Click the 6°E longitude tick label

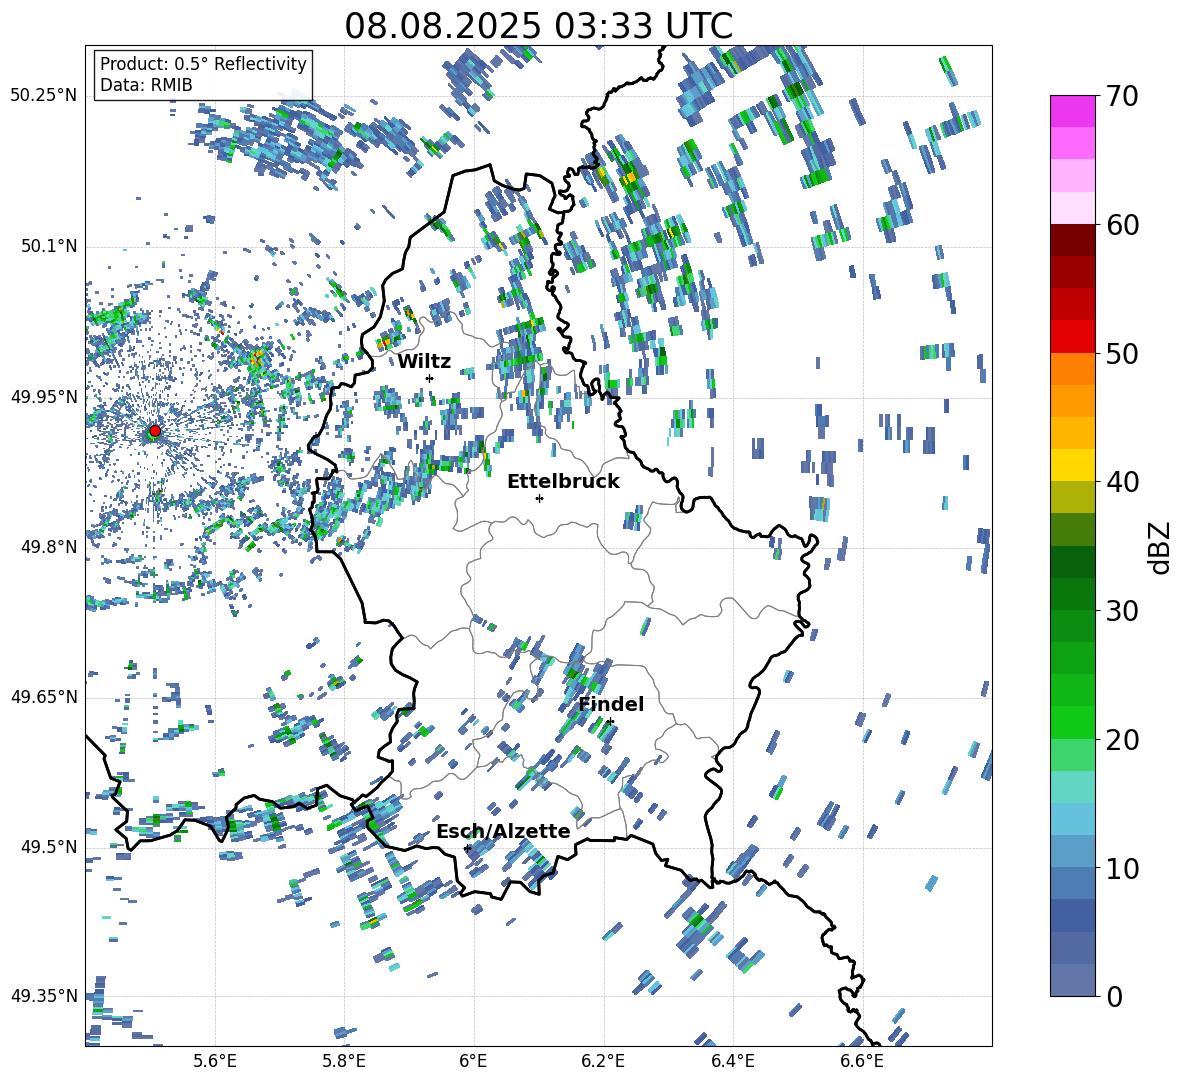[x=473, y=1061]
